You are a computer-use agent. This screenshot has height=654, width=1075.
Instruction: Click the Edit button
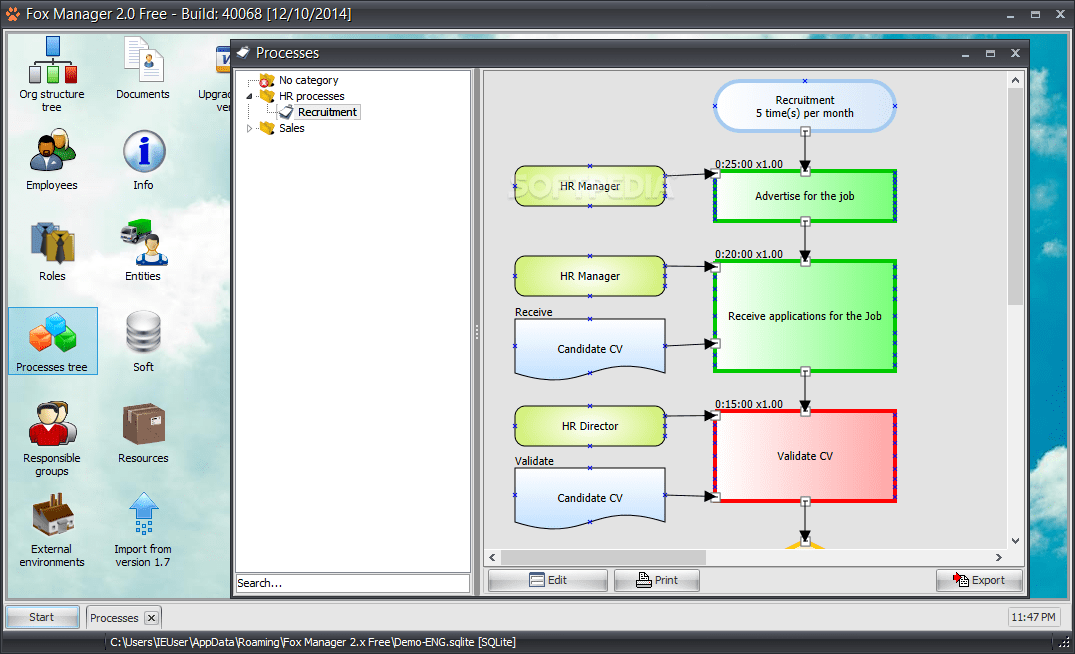(547, 580)
